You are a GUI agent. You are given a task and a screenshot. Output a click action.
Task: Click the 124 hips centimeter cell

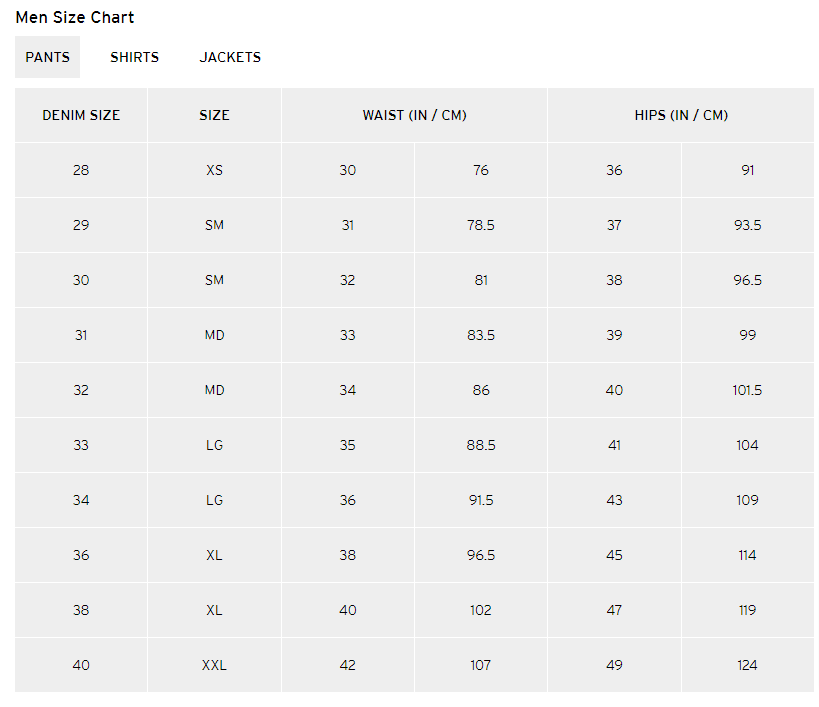[x=747, y=665]
